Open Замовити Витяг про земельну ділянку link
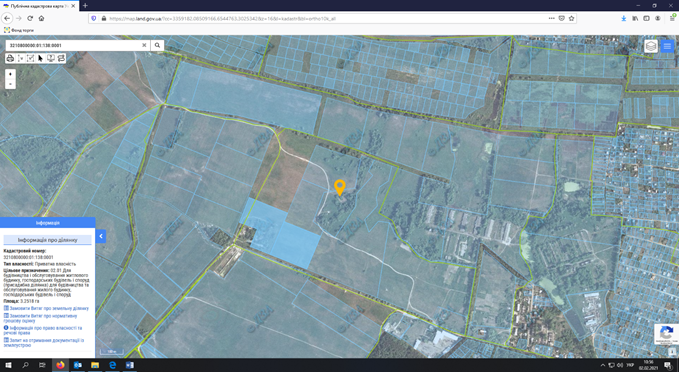 tap(49, 308)
